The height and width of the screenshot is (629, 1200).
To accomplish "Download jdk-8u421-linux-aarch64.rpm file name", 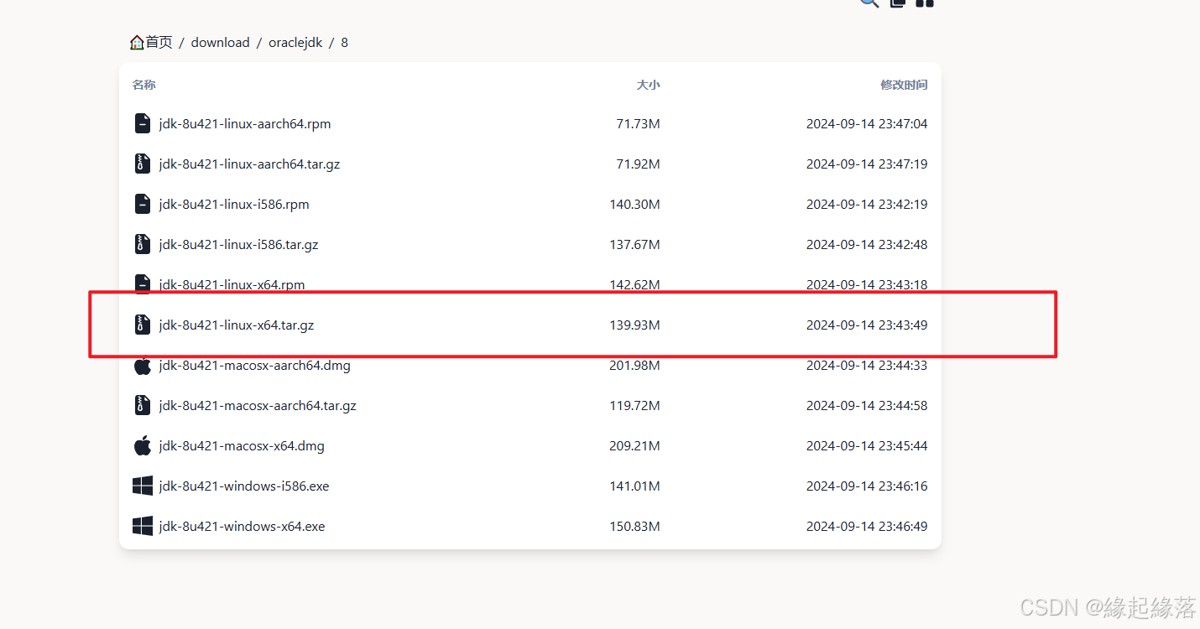I will click(245, 124).
